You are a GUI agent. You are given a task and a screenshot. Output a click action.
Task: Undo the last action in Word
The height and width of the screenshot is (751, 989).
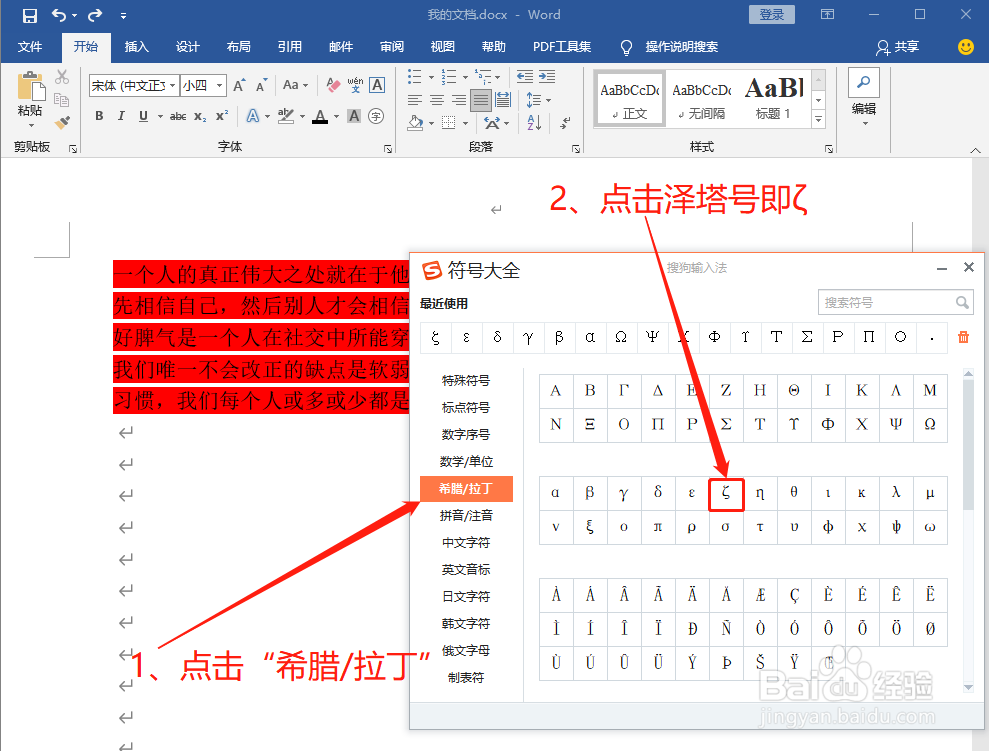coord(59,15)
